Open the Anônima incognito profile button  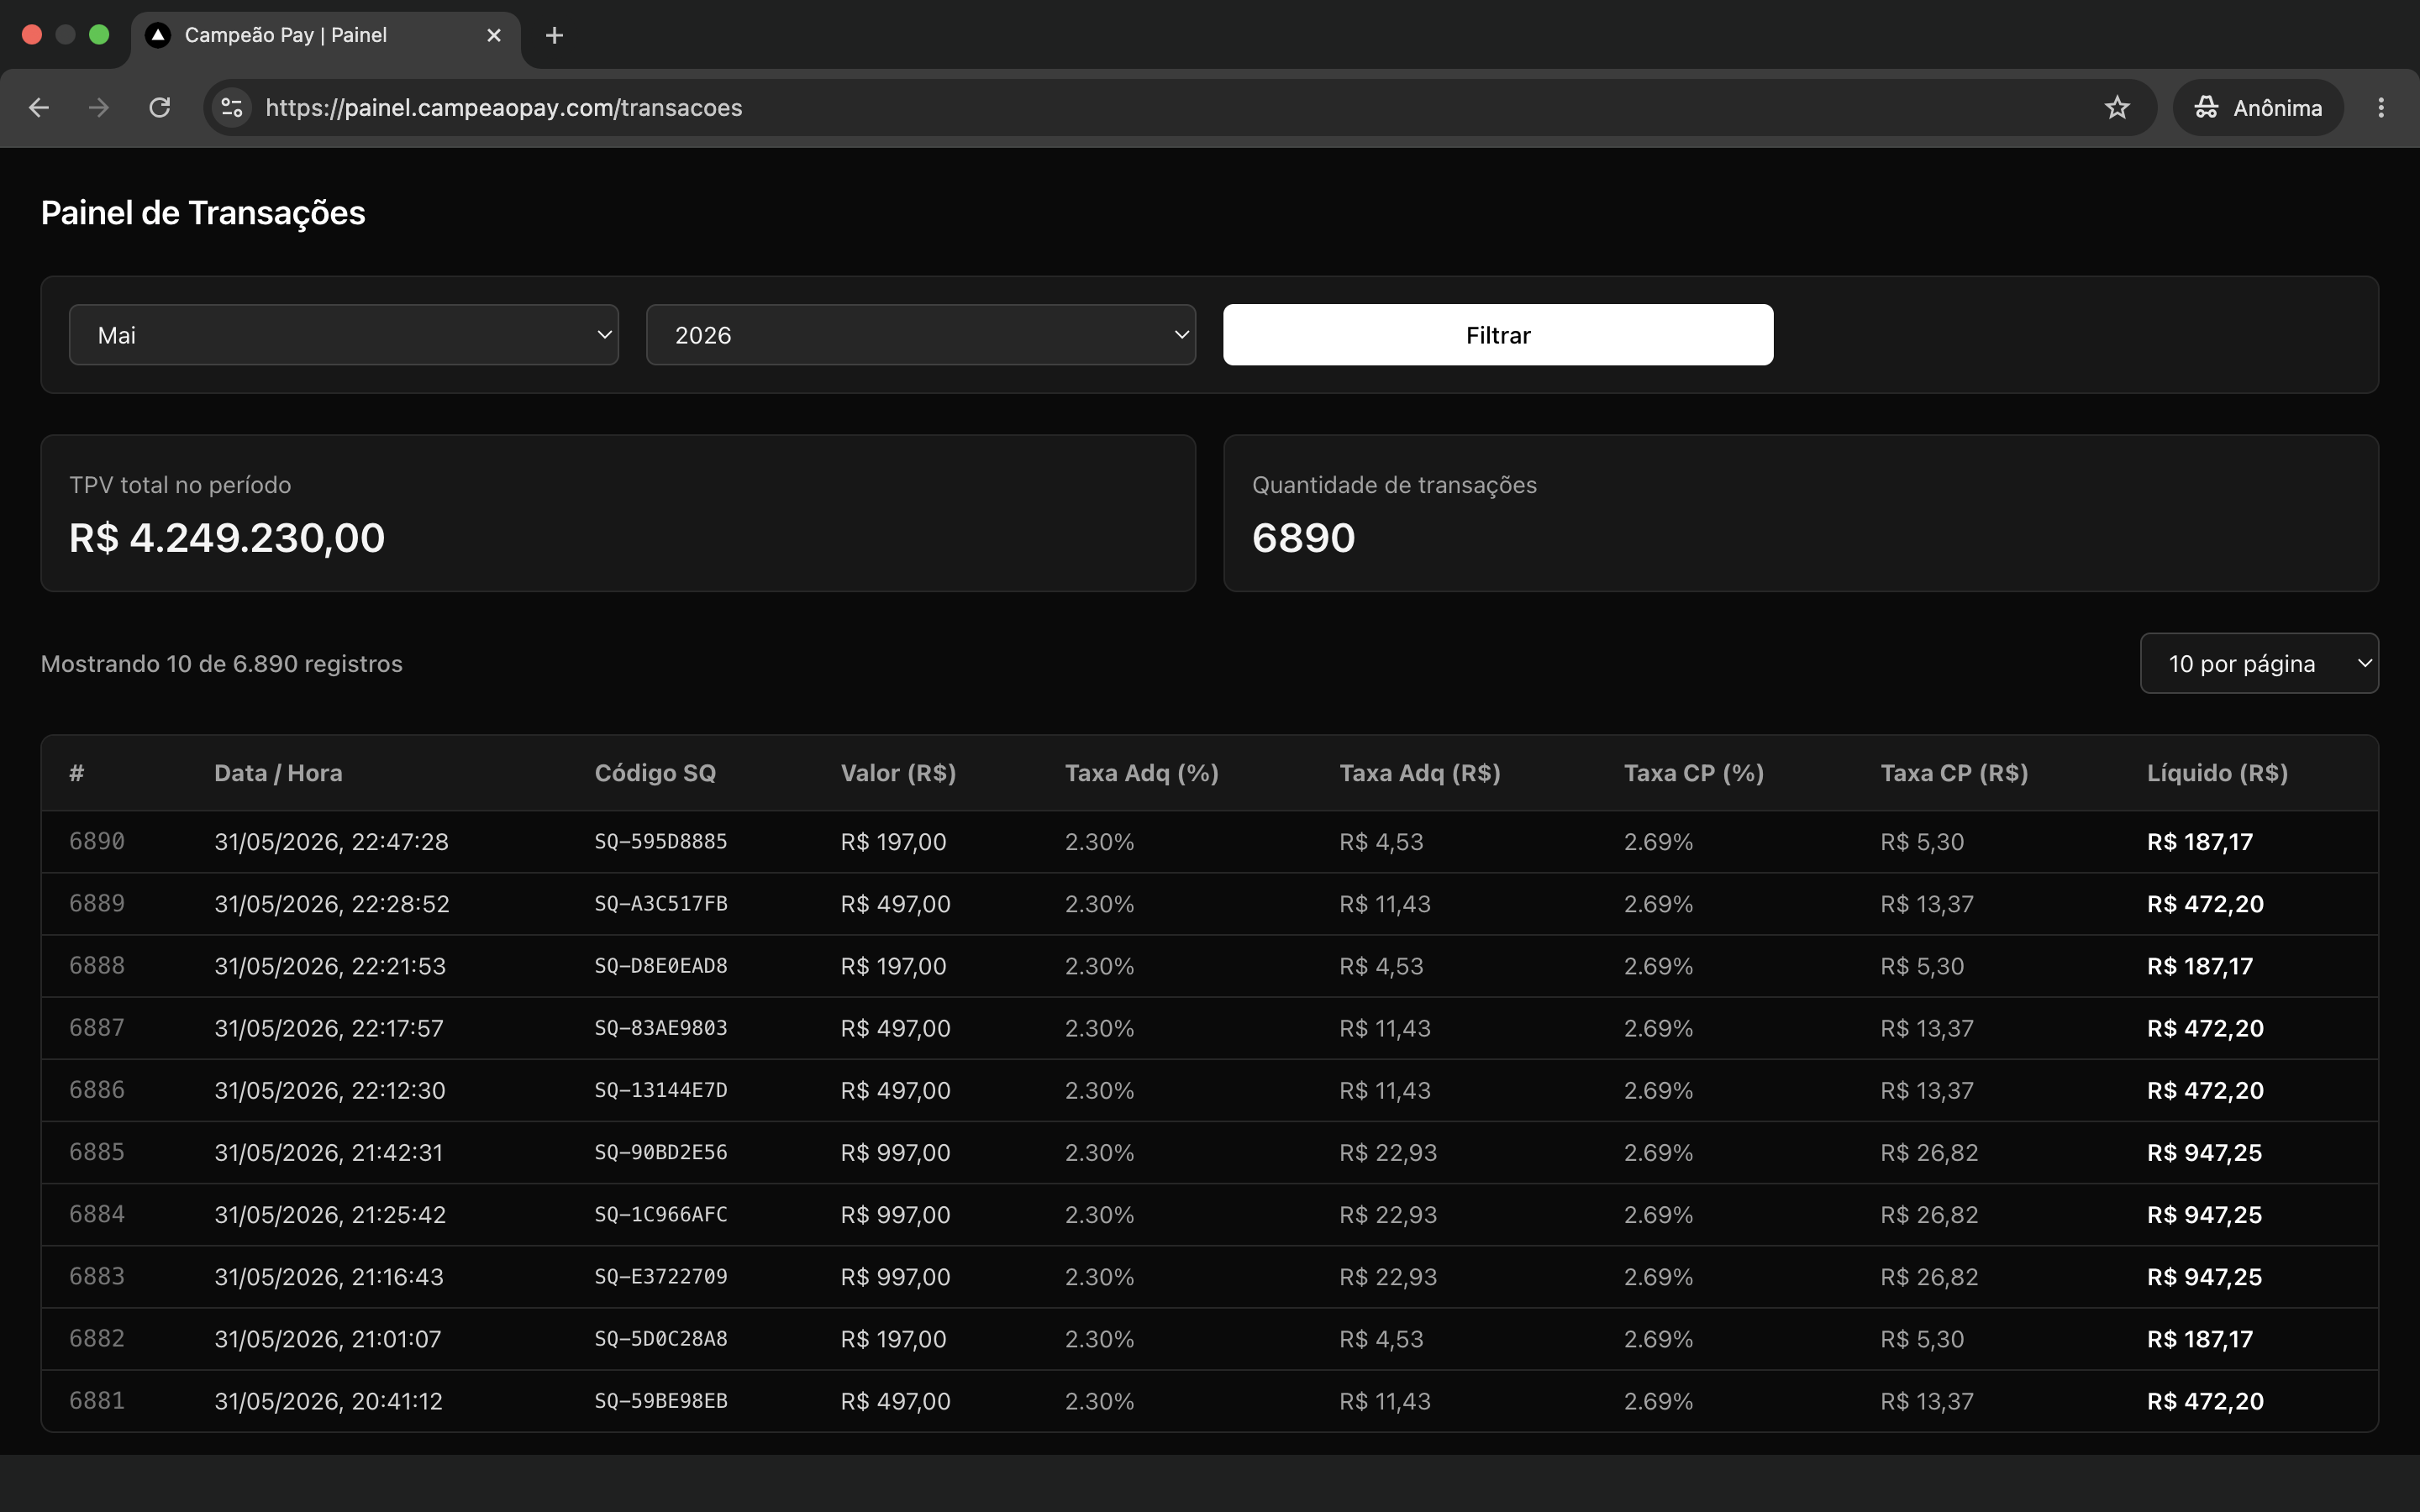tap(2258, 108)
